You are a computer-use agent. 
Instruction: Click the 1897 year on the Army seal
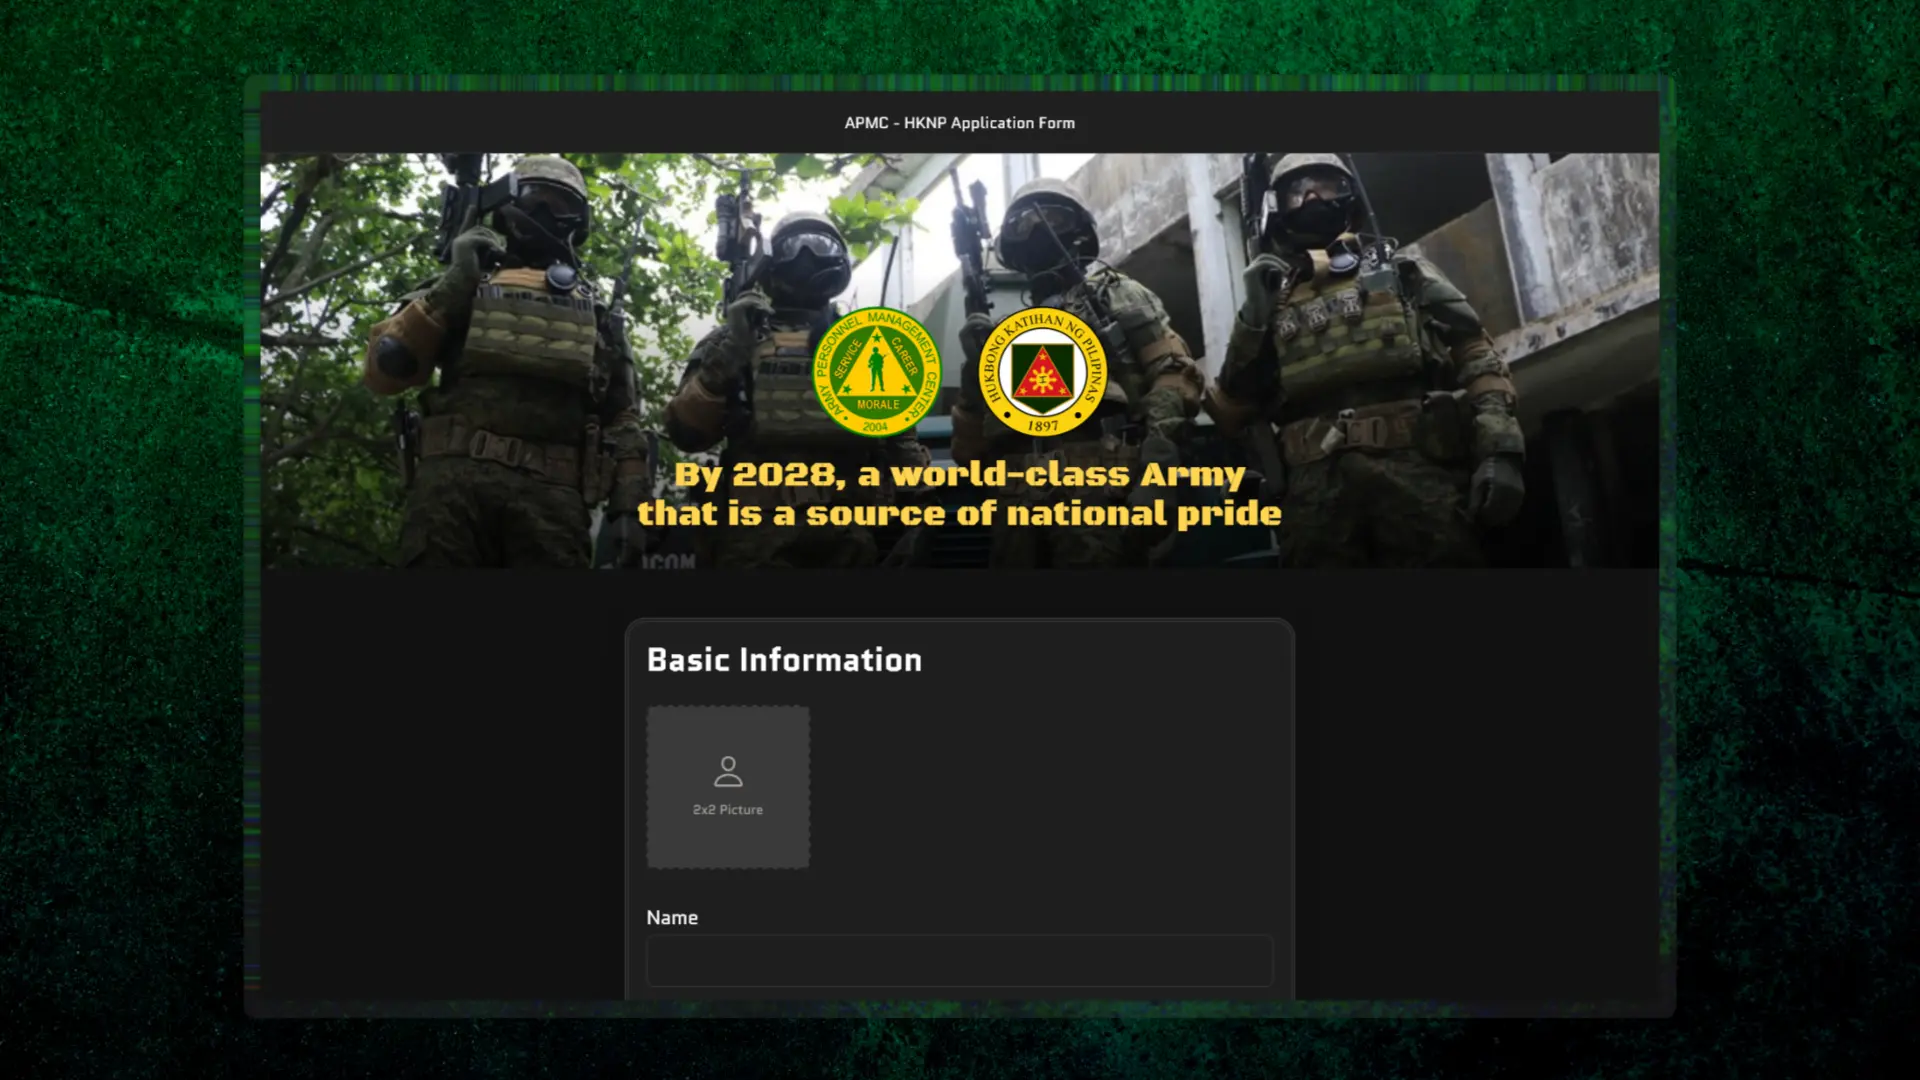(x=1043, y=426)
